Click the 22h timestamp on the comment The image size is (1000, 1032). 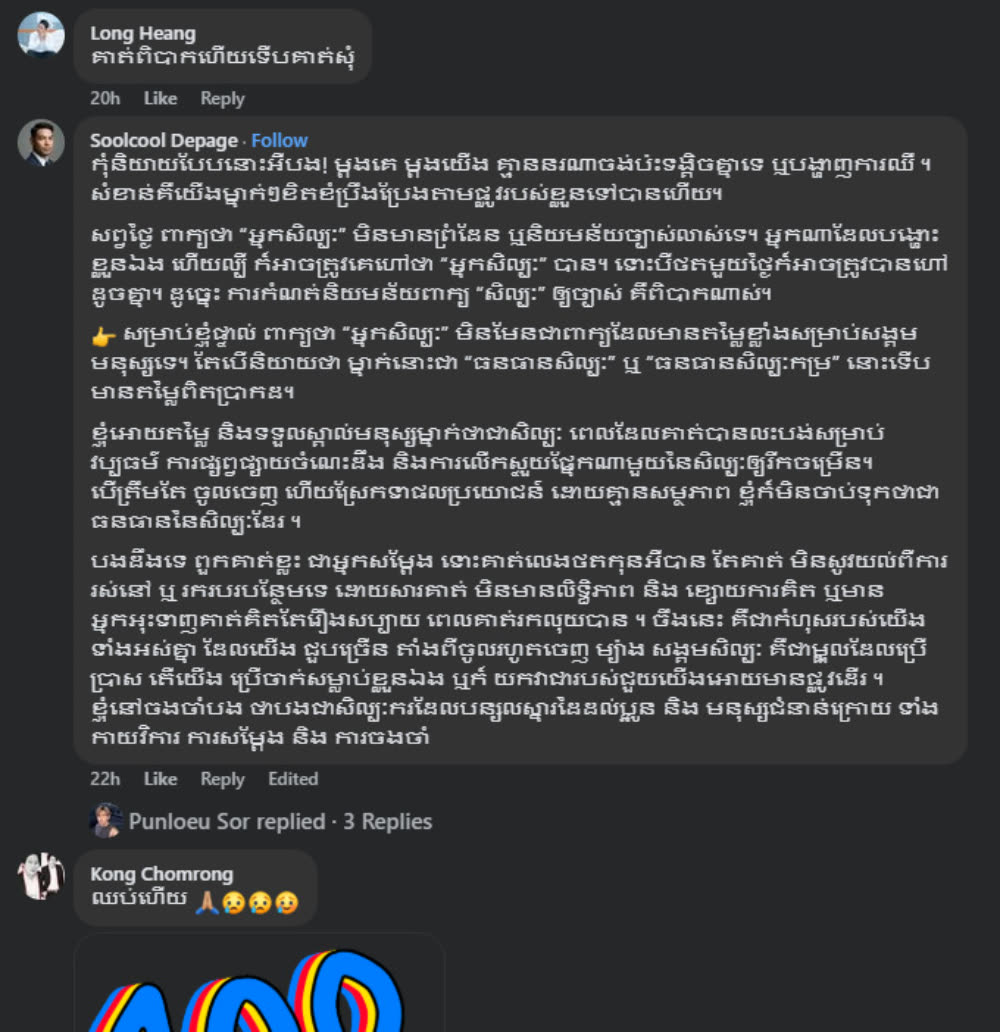(105, 779)
